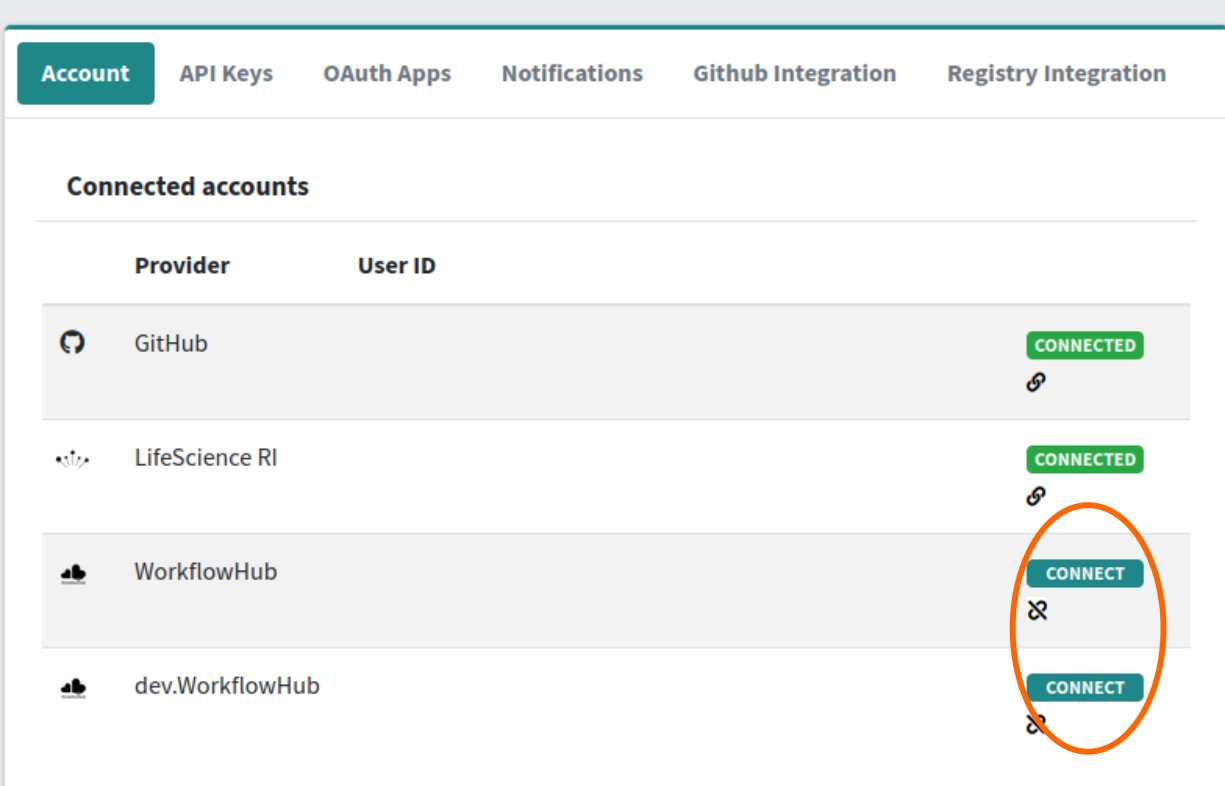Switch to the API Keys tab
1225x786 pixels.
[x=226, y=73]
